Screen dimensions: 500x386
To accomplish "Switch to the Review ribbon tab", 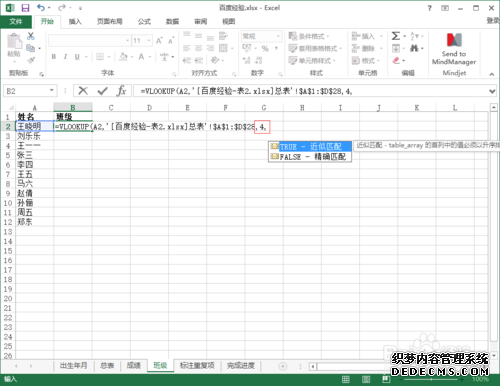I will (200, 22).
